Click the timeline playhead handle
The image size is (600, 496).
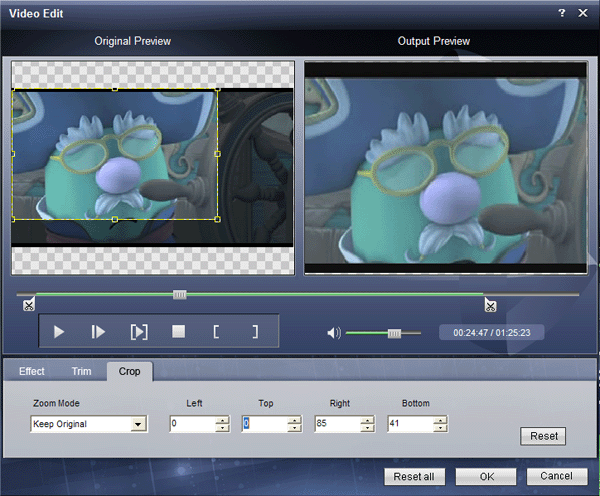(179, 294)
